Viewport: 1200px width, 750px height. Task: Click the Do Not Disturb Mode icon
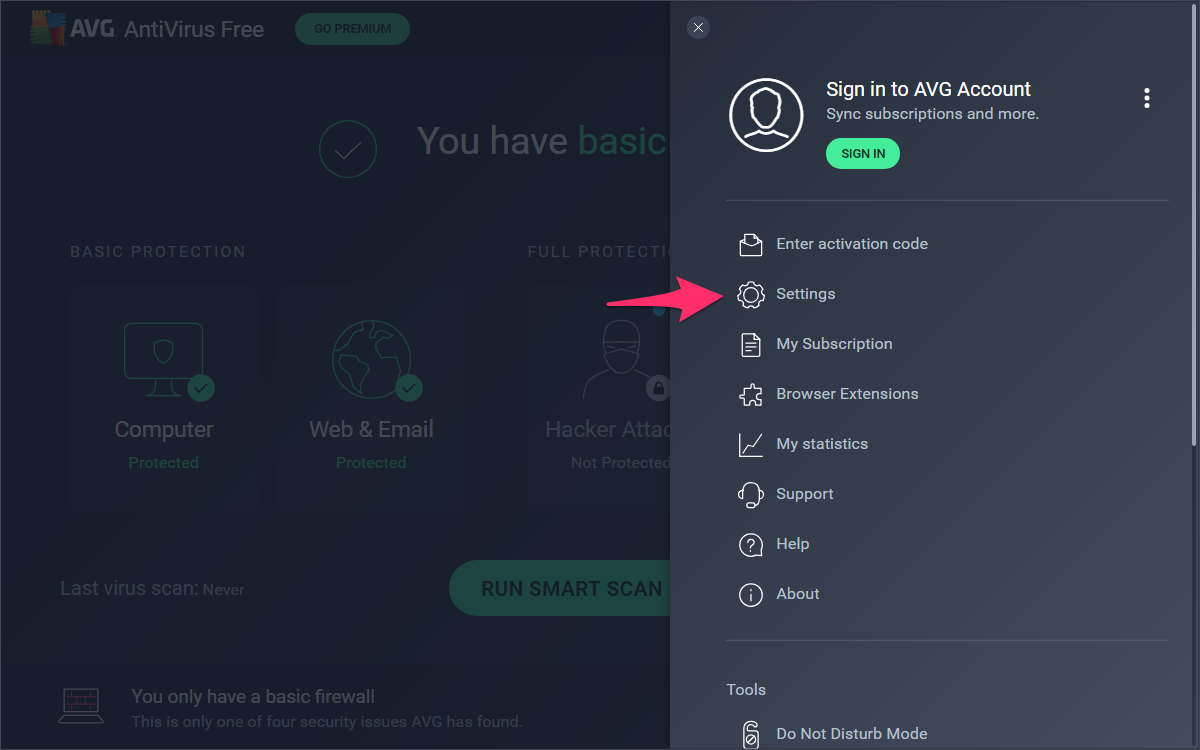point(750,734)
